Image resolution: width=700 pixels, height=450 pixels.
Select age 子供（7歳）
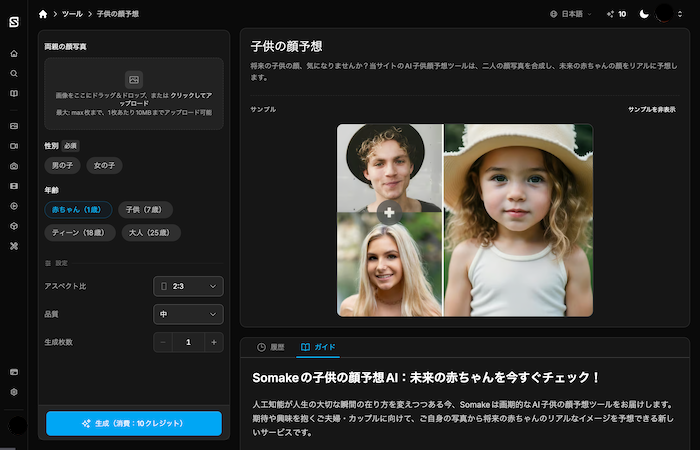coord(146,210)
